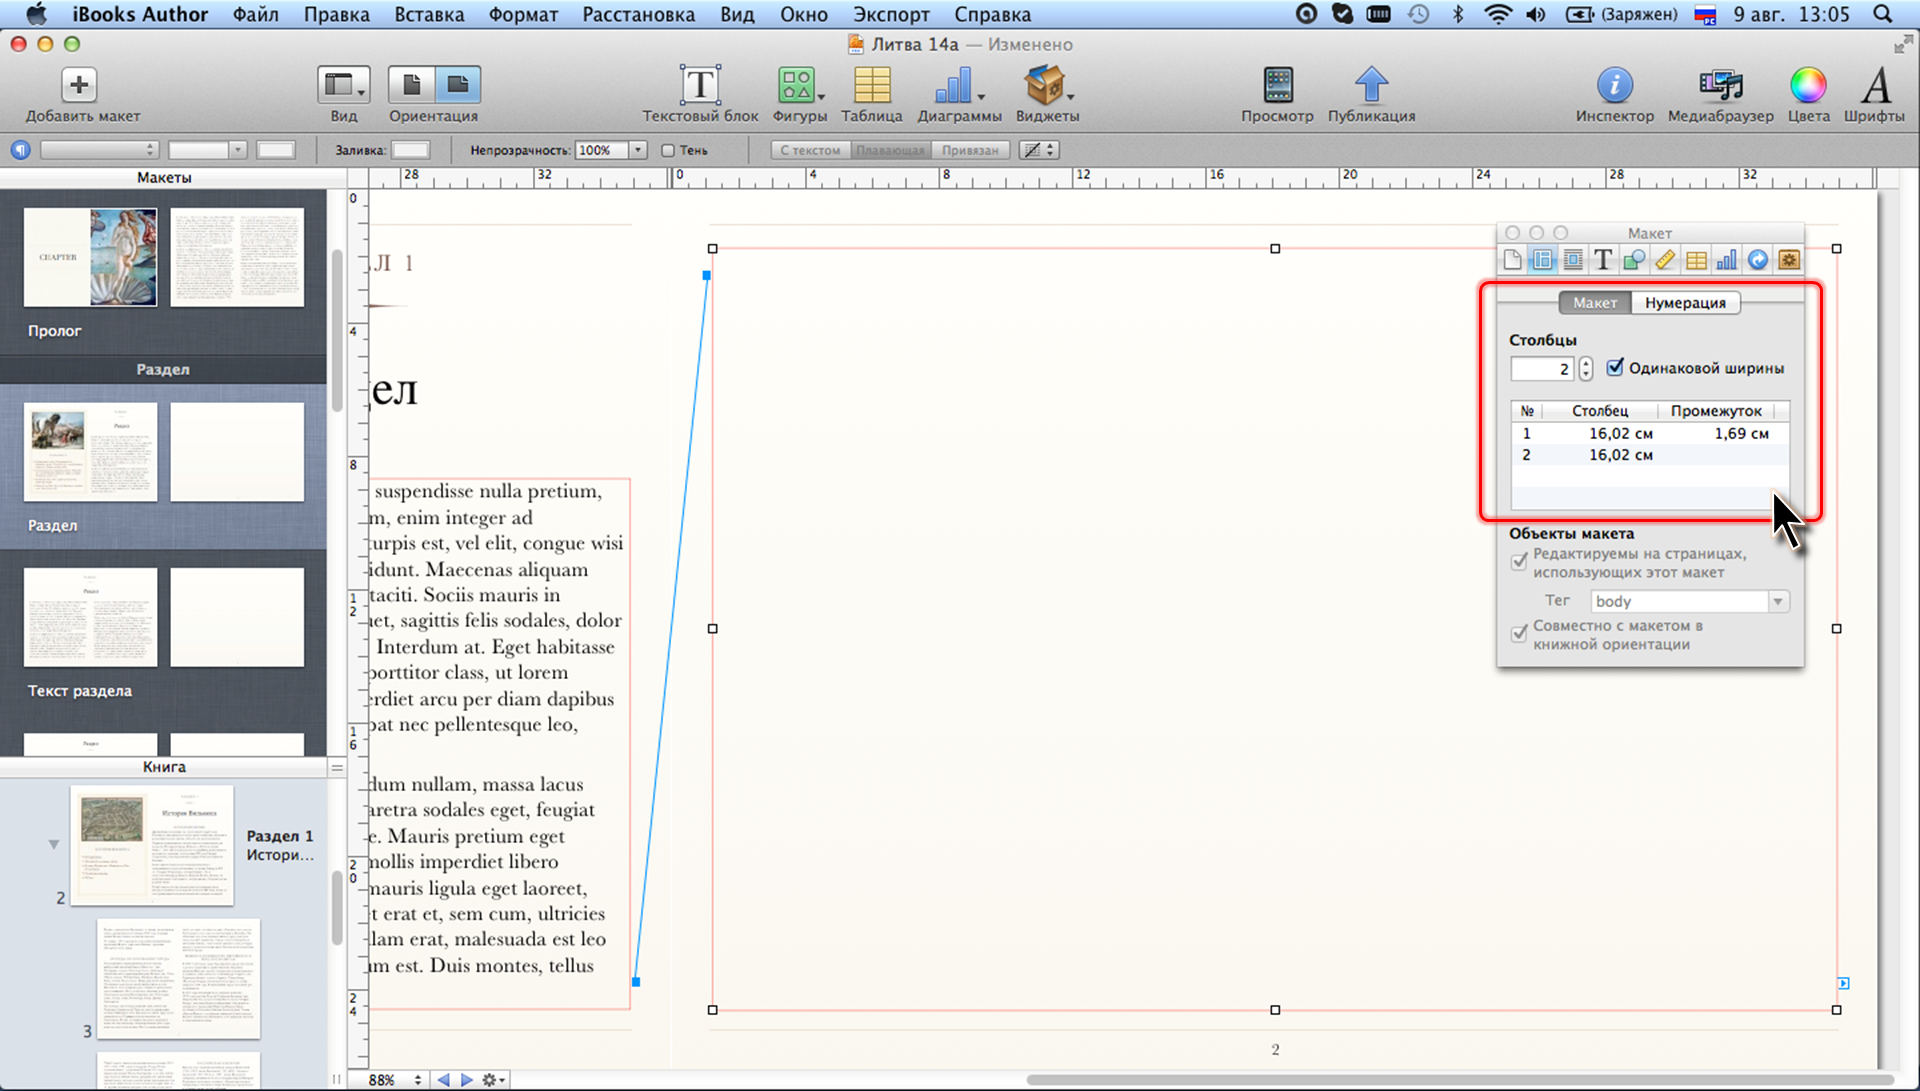Insert a text box with Текстовый блок
Image resolution: width=1920 pixels, height=1091 pixels.
[x=700, y=86]
